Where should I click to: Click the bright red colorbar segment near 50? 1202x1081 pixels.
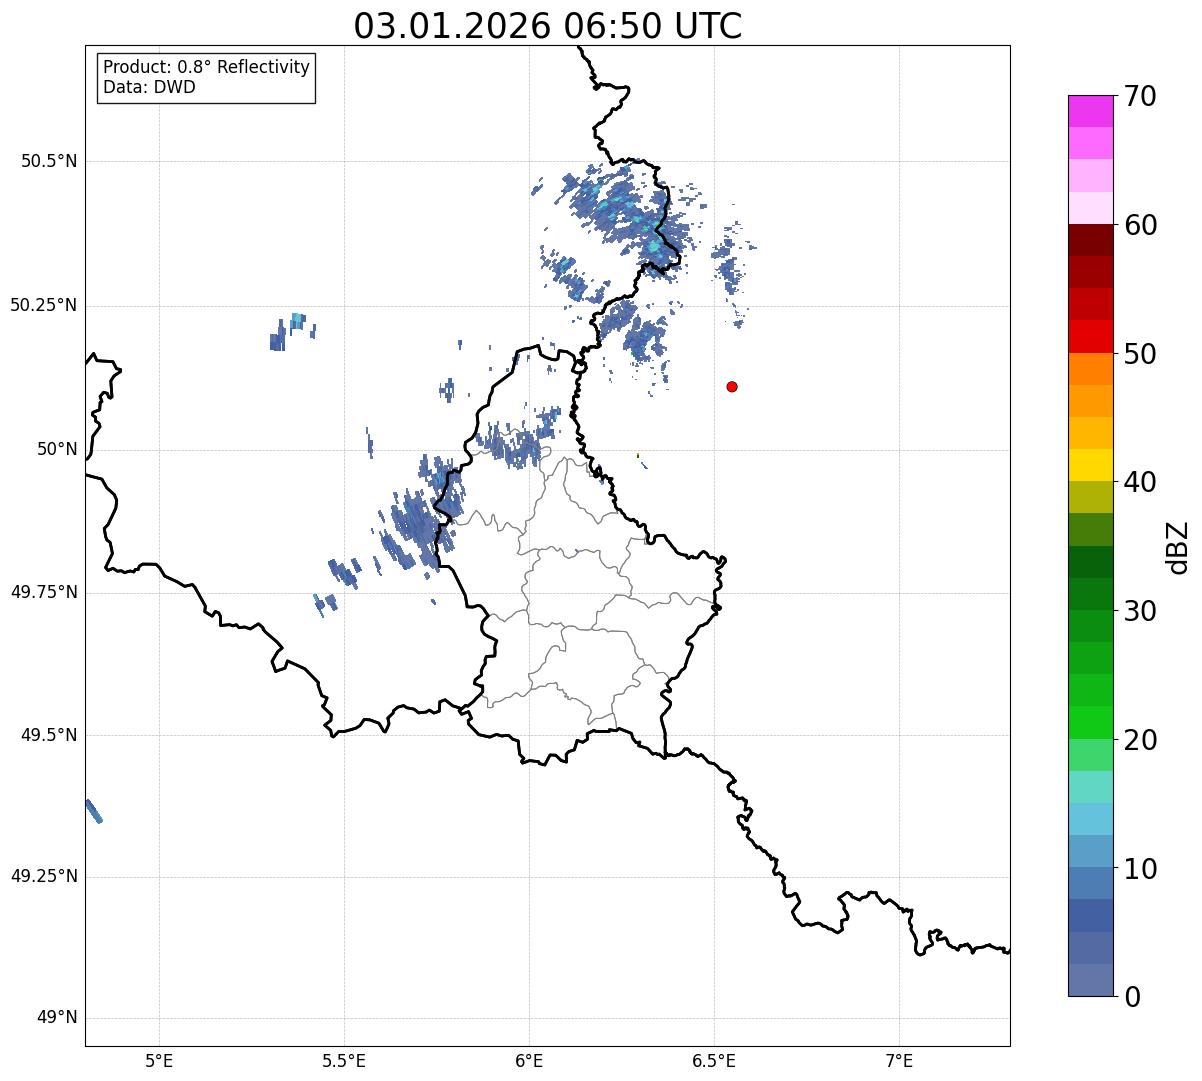tap(1090, 337)
